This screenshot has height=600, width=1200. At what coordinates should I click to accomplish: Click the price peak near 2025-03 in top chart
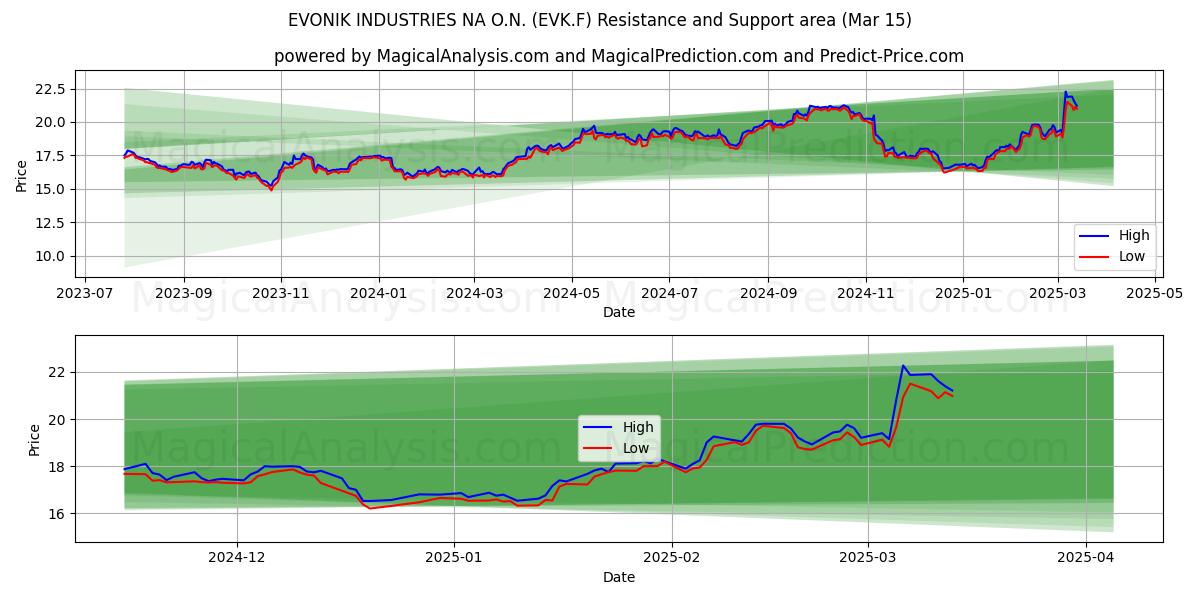tap(1065, 92)
